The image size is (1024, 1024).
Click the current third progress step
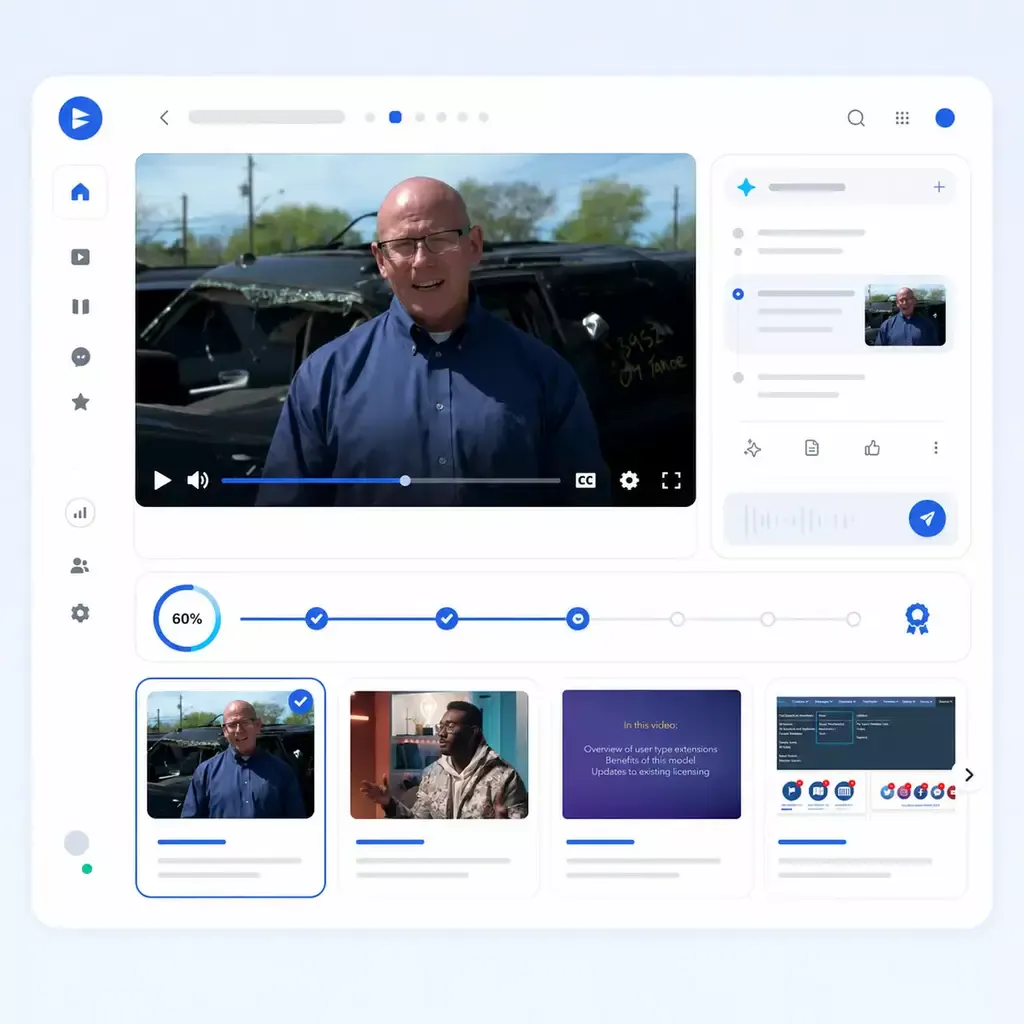578,618
